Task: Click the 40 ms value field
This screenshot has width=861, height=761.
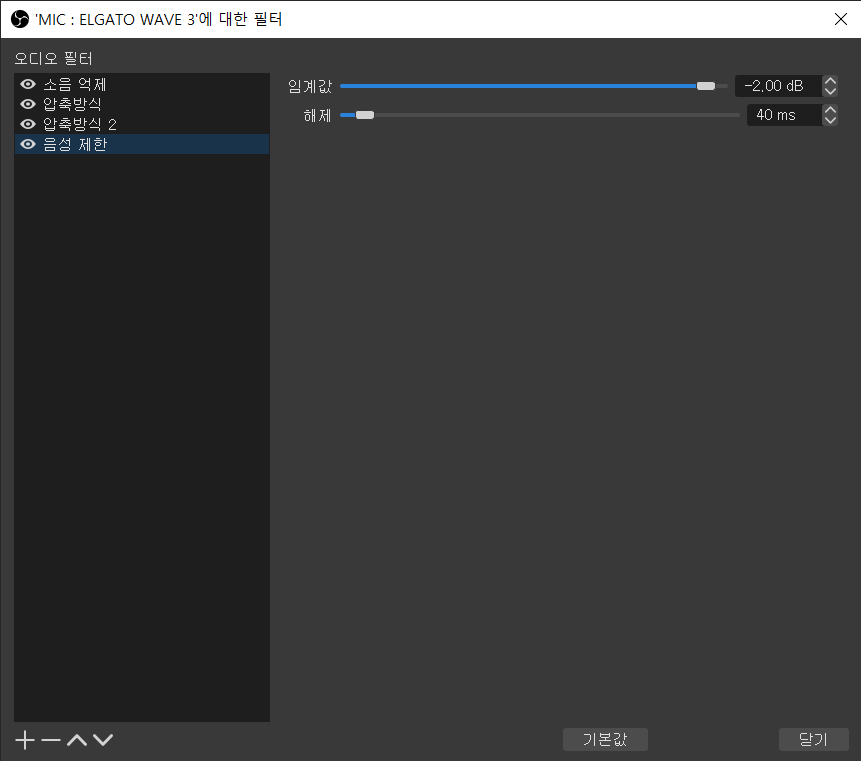Action: tap(784, 115)
